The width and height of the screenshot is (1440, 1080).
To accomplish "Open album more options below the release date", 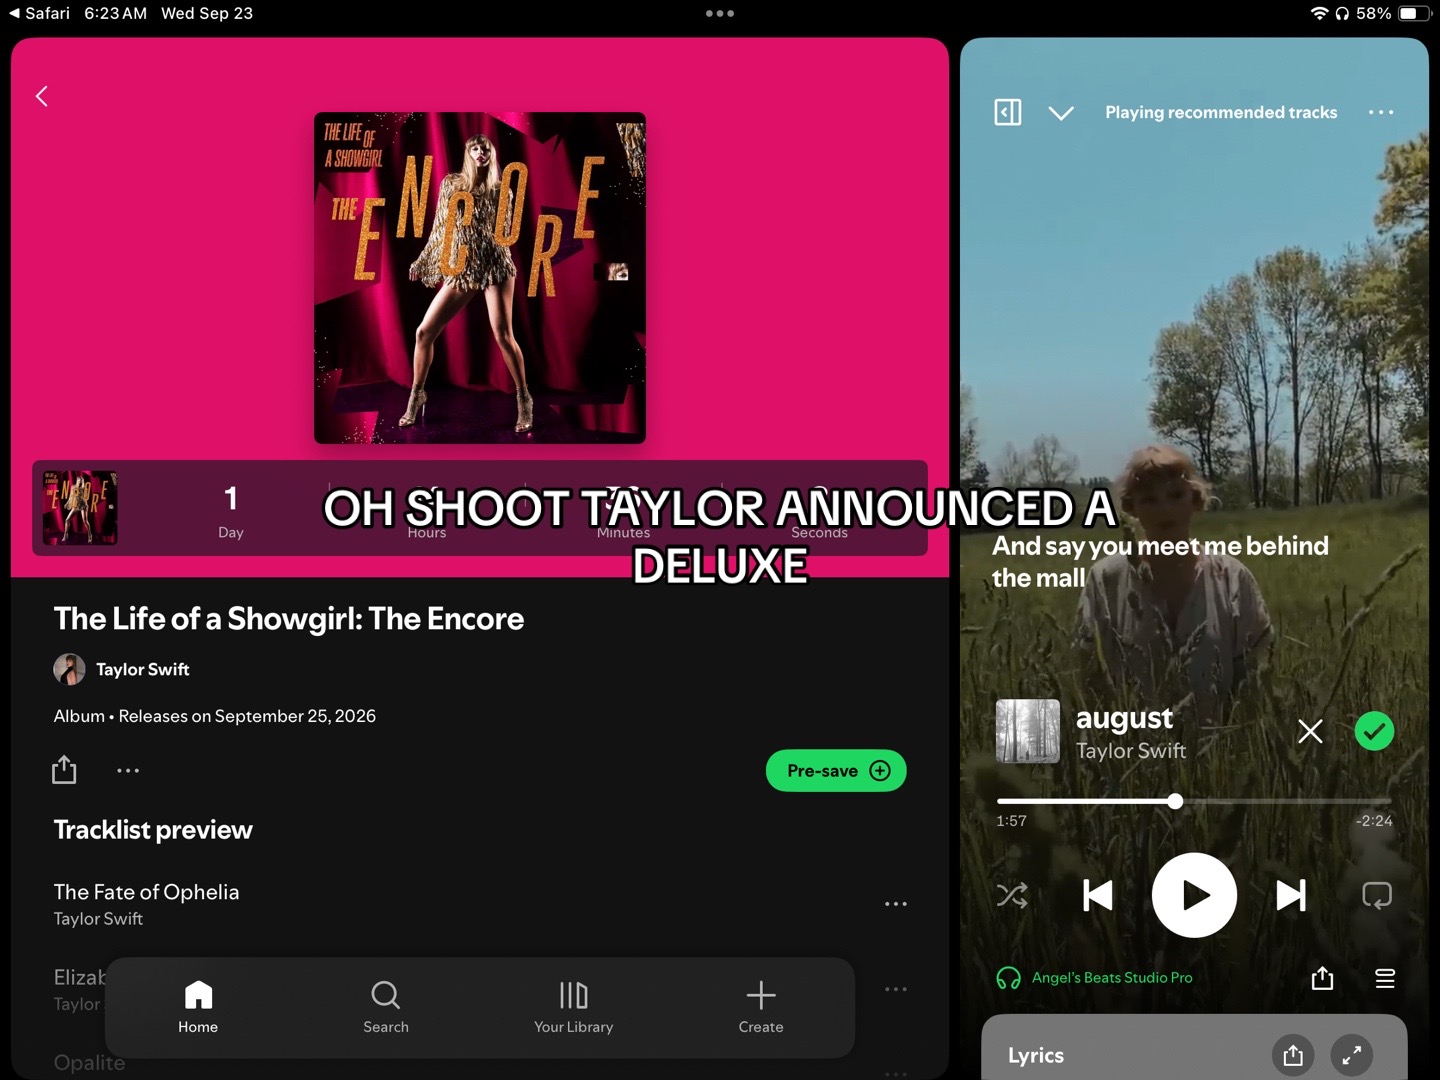I will [x=128, y=771].
